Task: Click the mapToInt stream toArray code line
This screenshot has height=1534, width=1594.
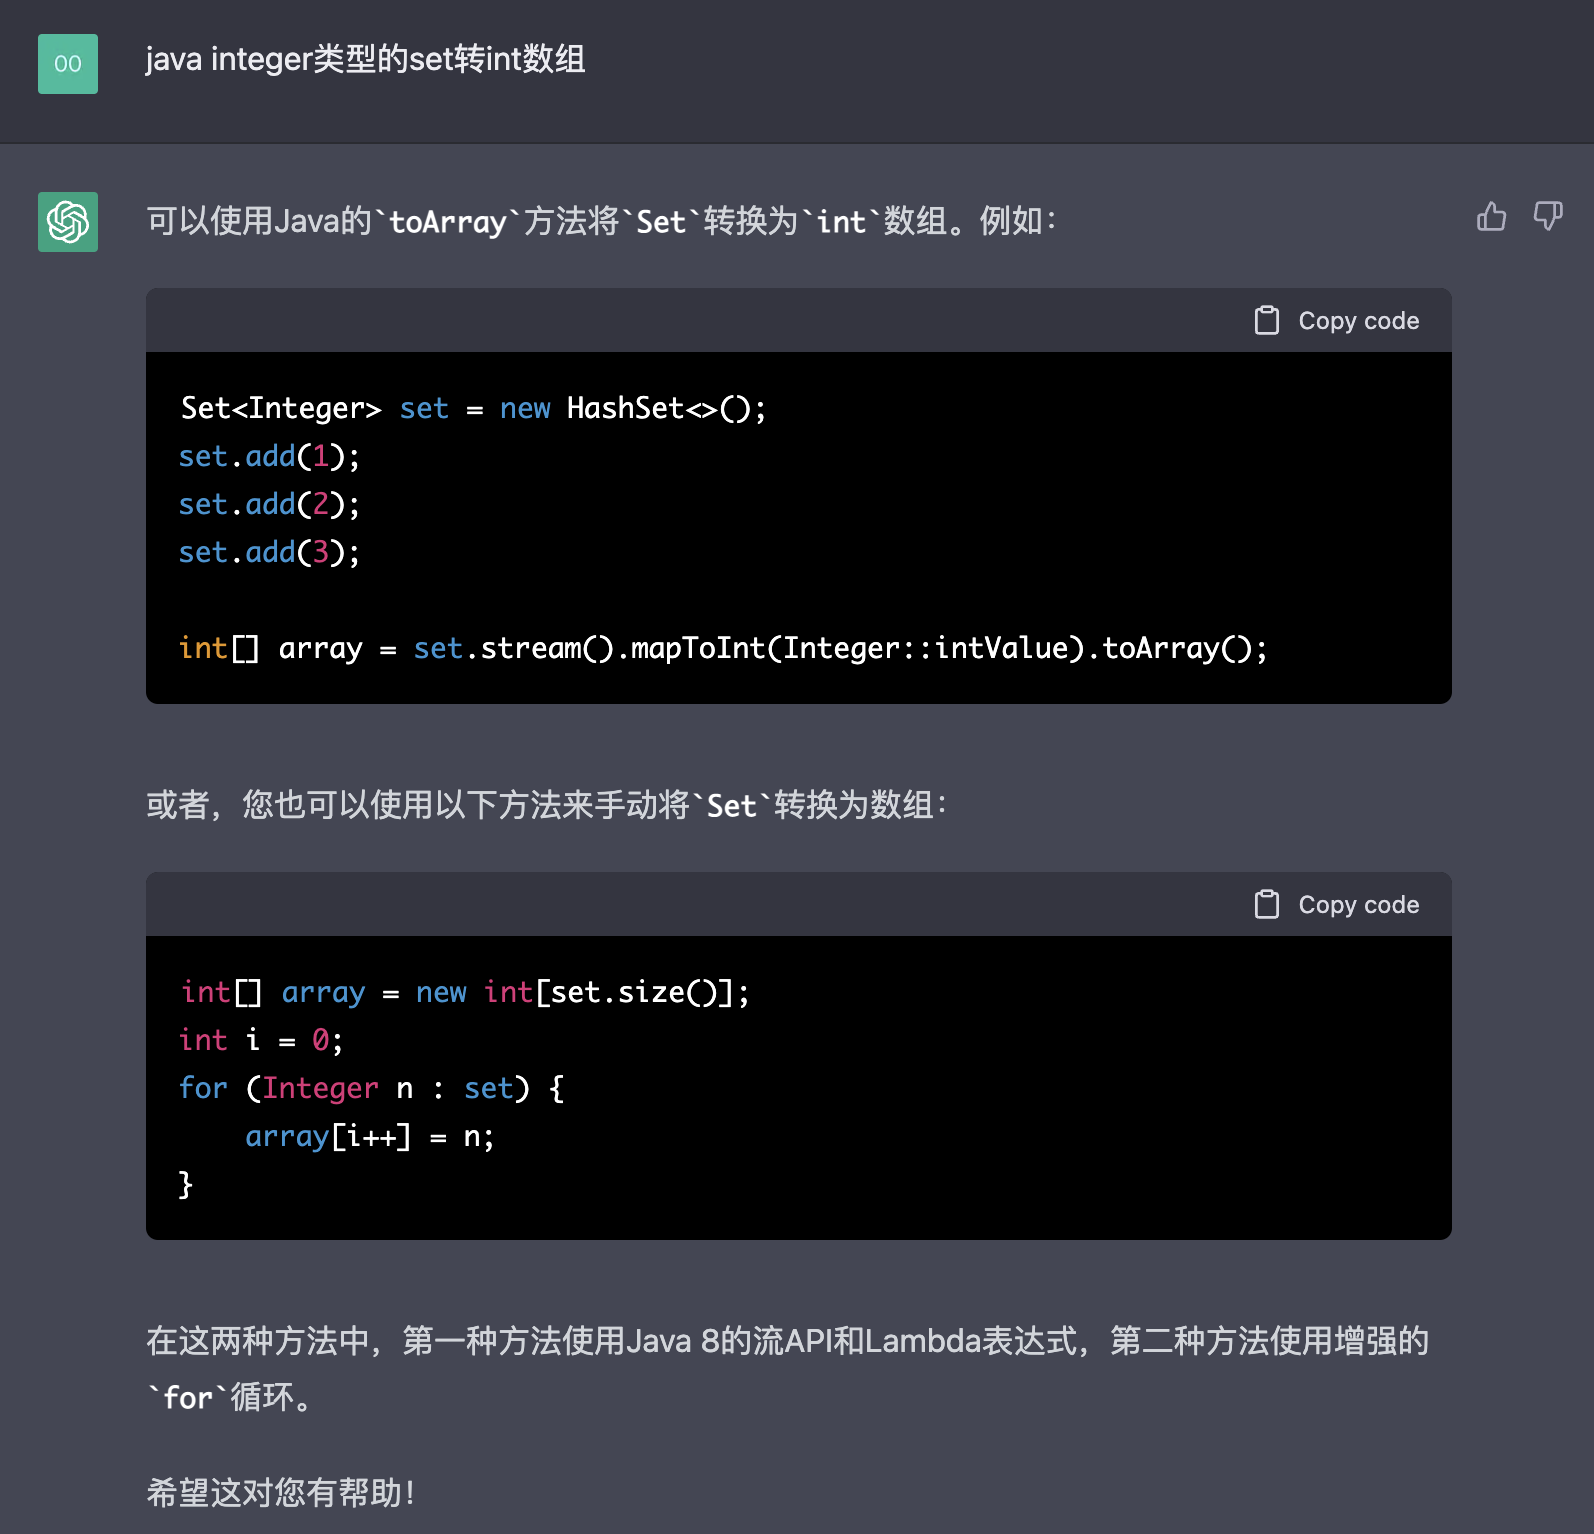Action: pos(723,648)
